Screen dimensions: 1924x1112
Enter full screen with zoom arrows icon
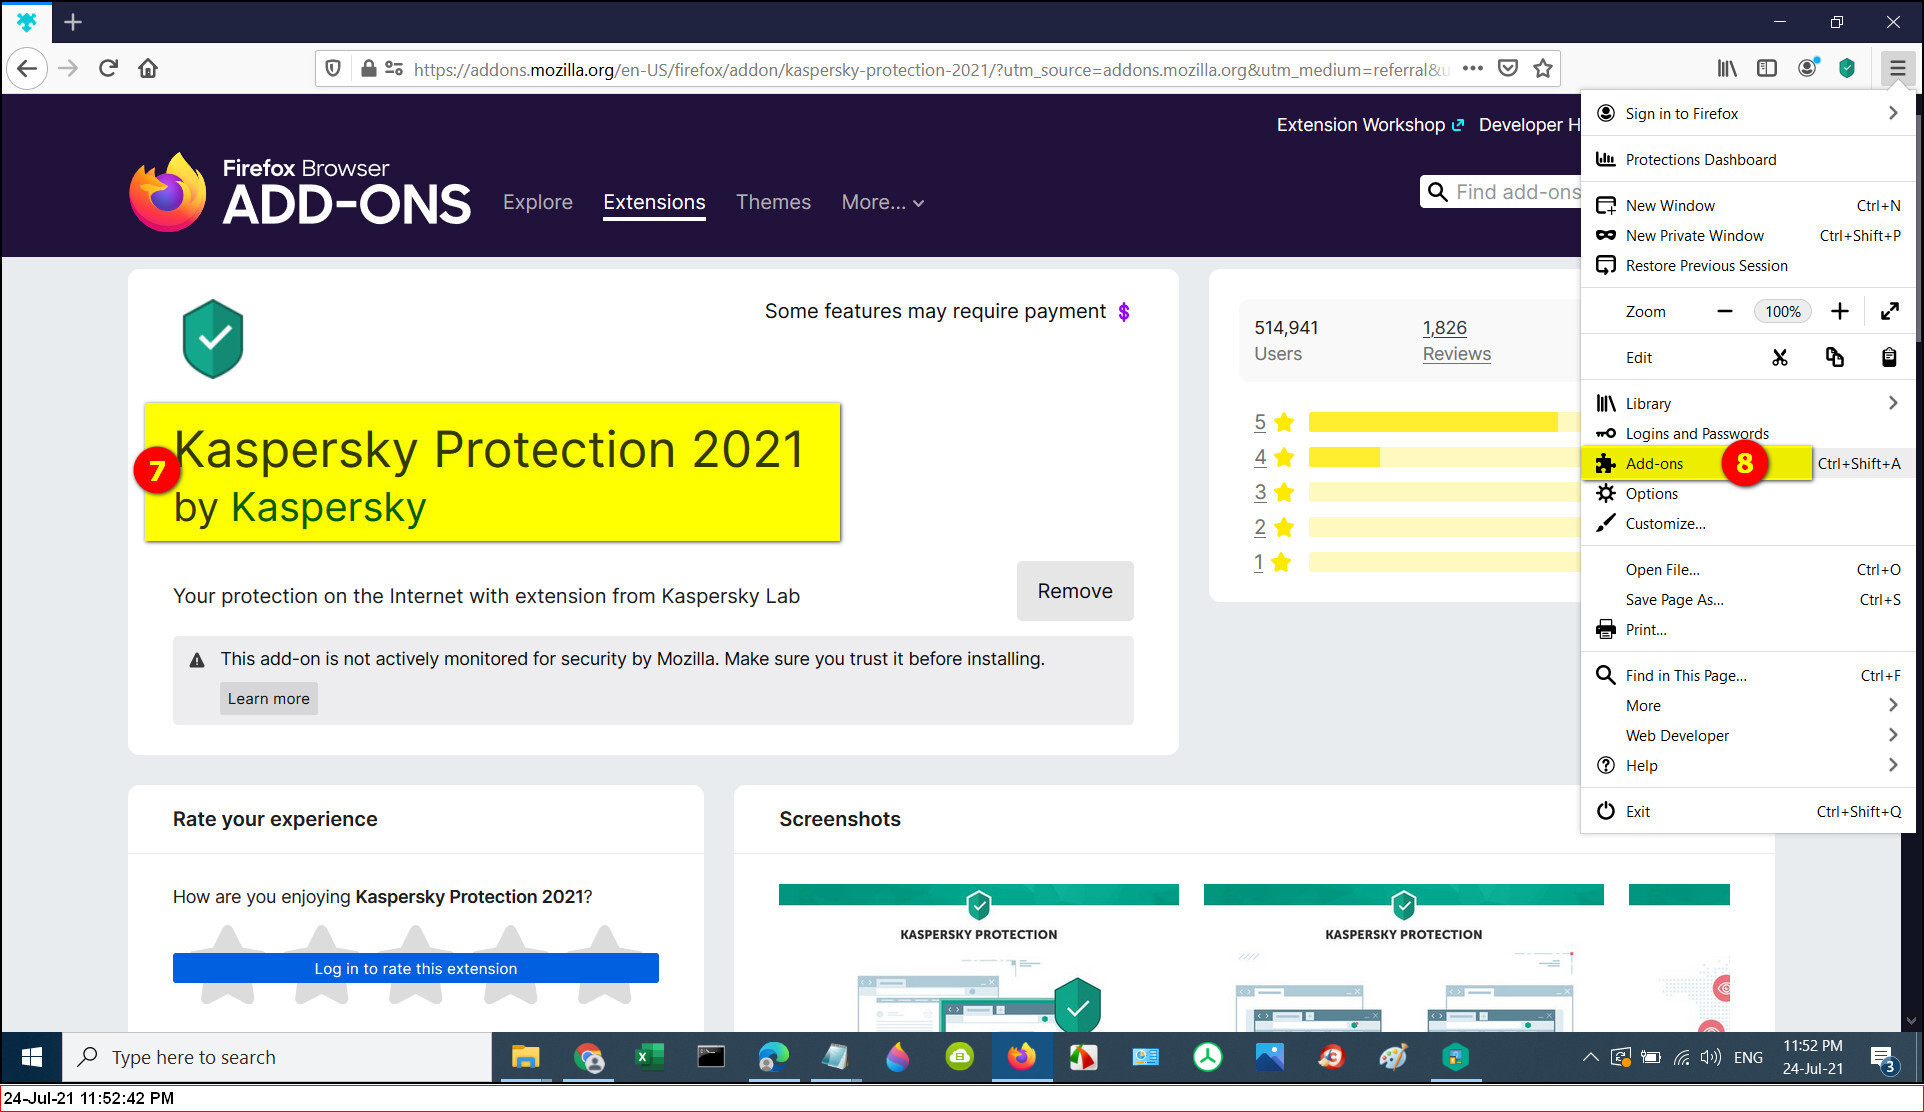(x=1889, y=311)
